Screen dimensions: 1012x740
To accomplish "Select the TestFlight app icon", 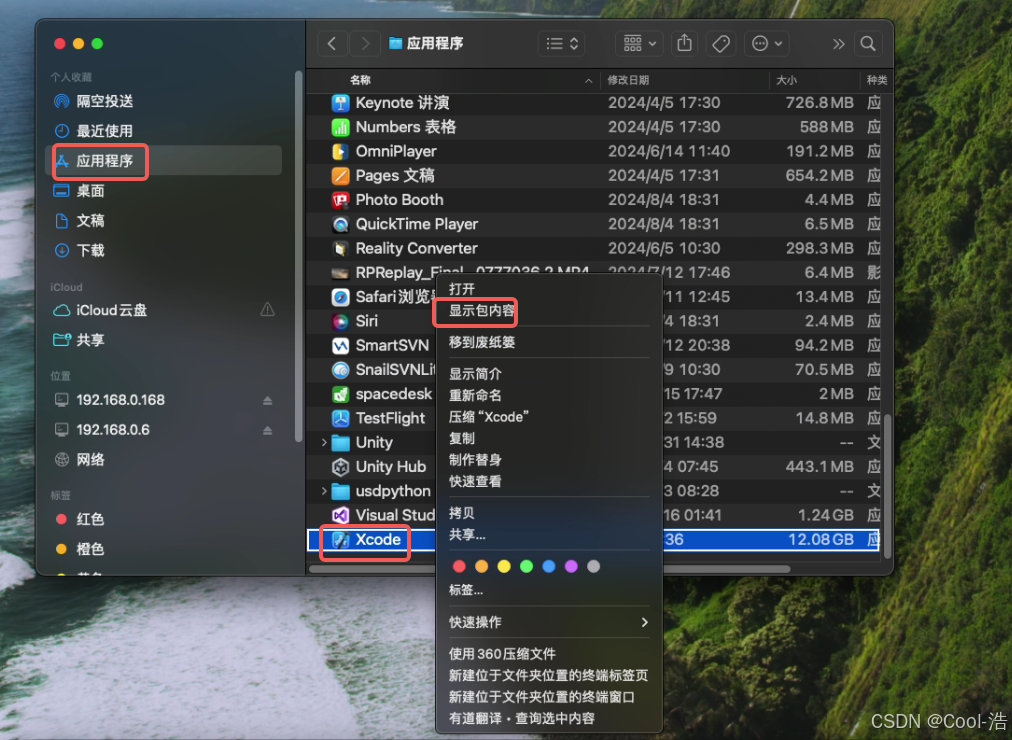I will [x=340, y=418].
